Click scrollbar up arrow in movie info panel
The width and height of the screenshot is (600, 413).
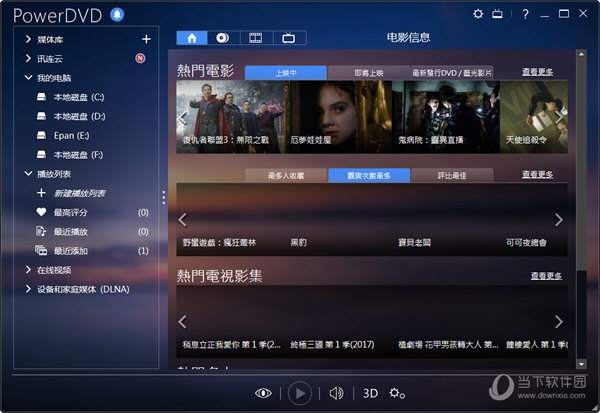581,54
